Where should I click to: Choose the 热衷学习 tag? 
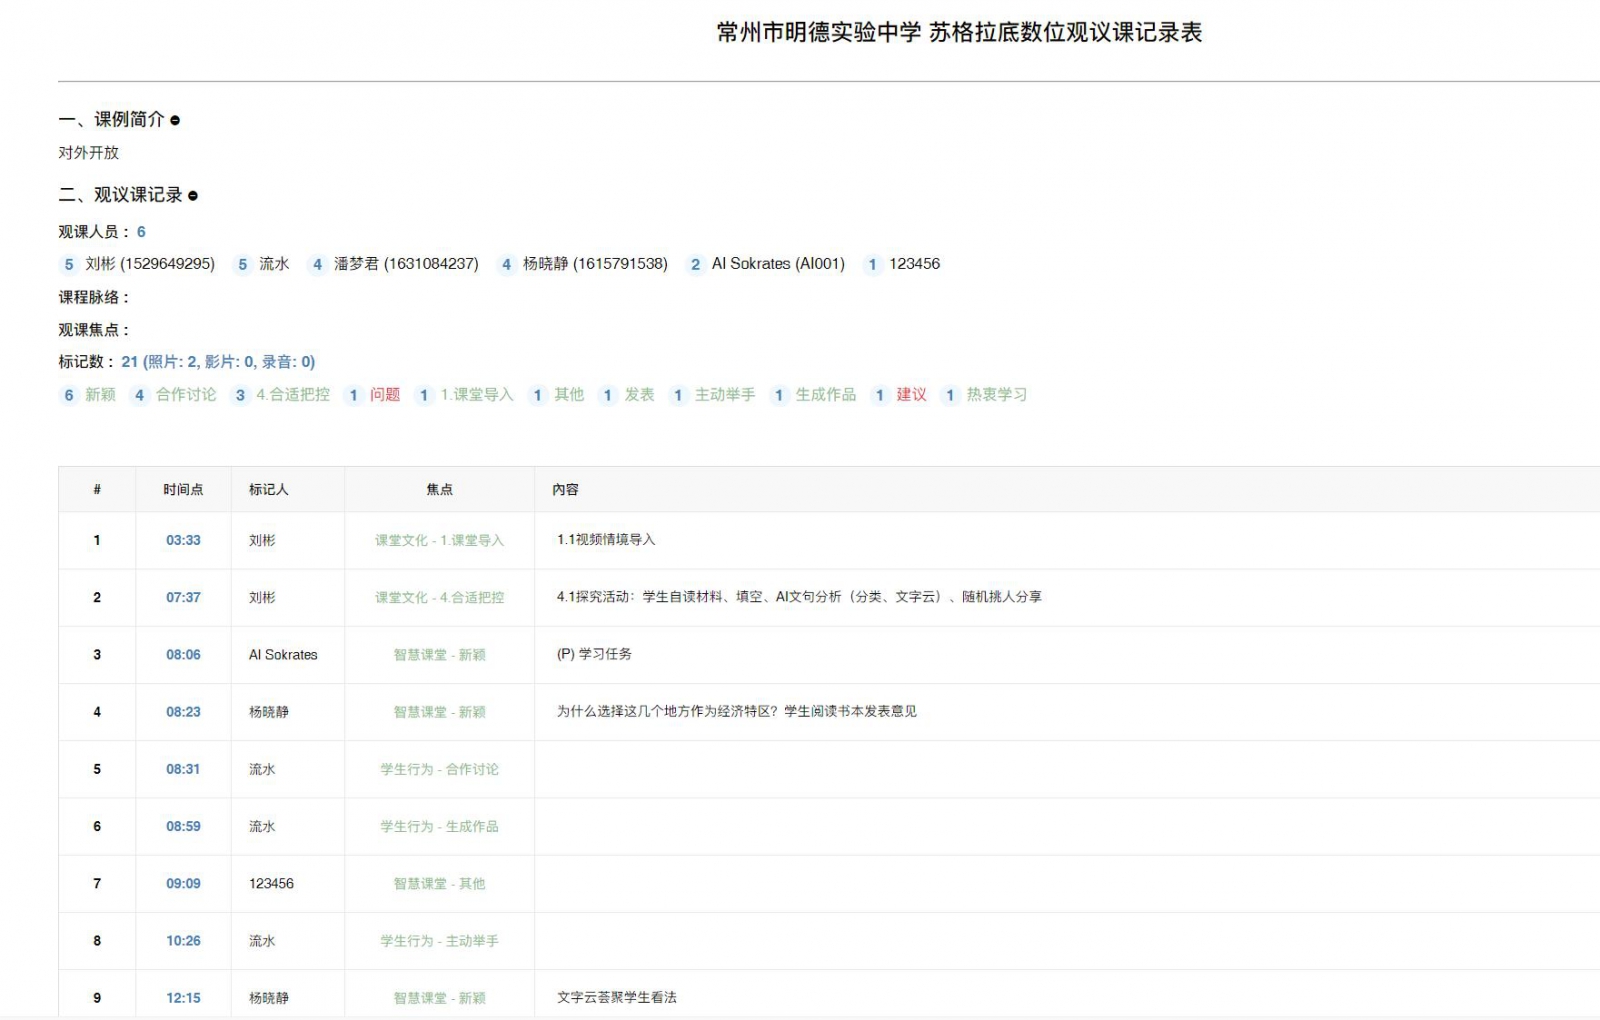tap(996, 395)
